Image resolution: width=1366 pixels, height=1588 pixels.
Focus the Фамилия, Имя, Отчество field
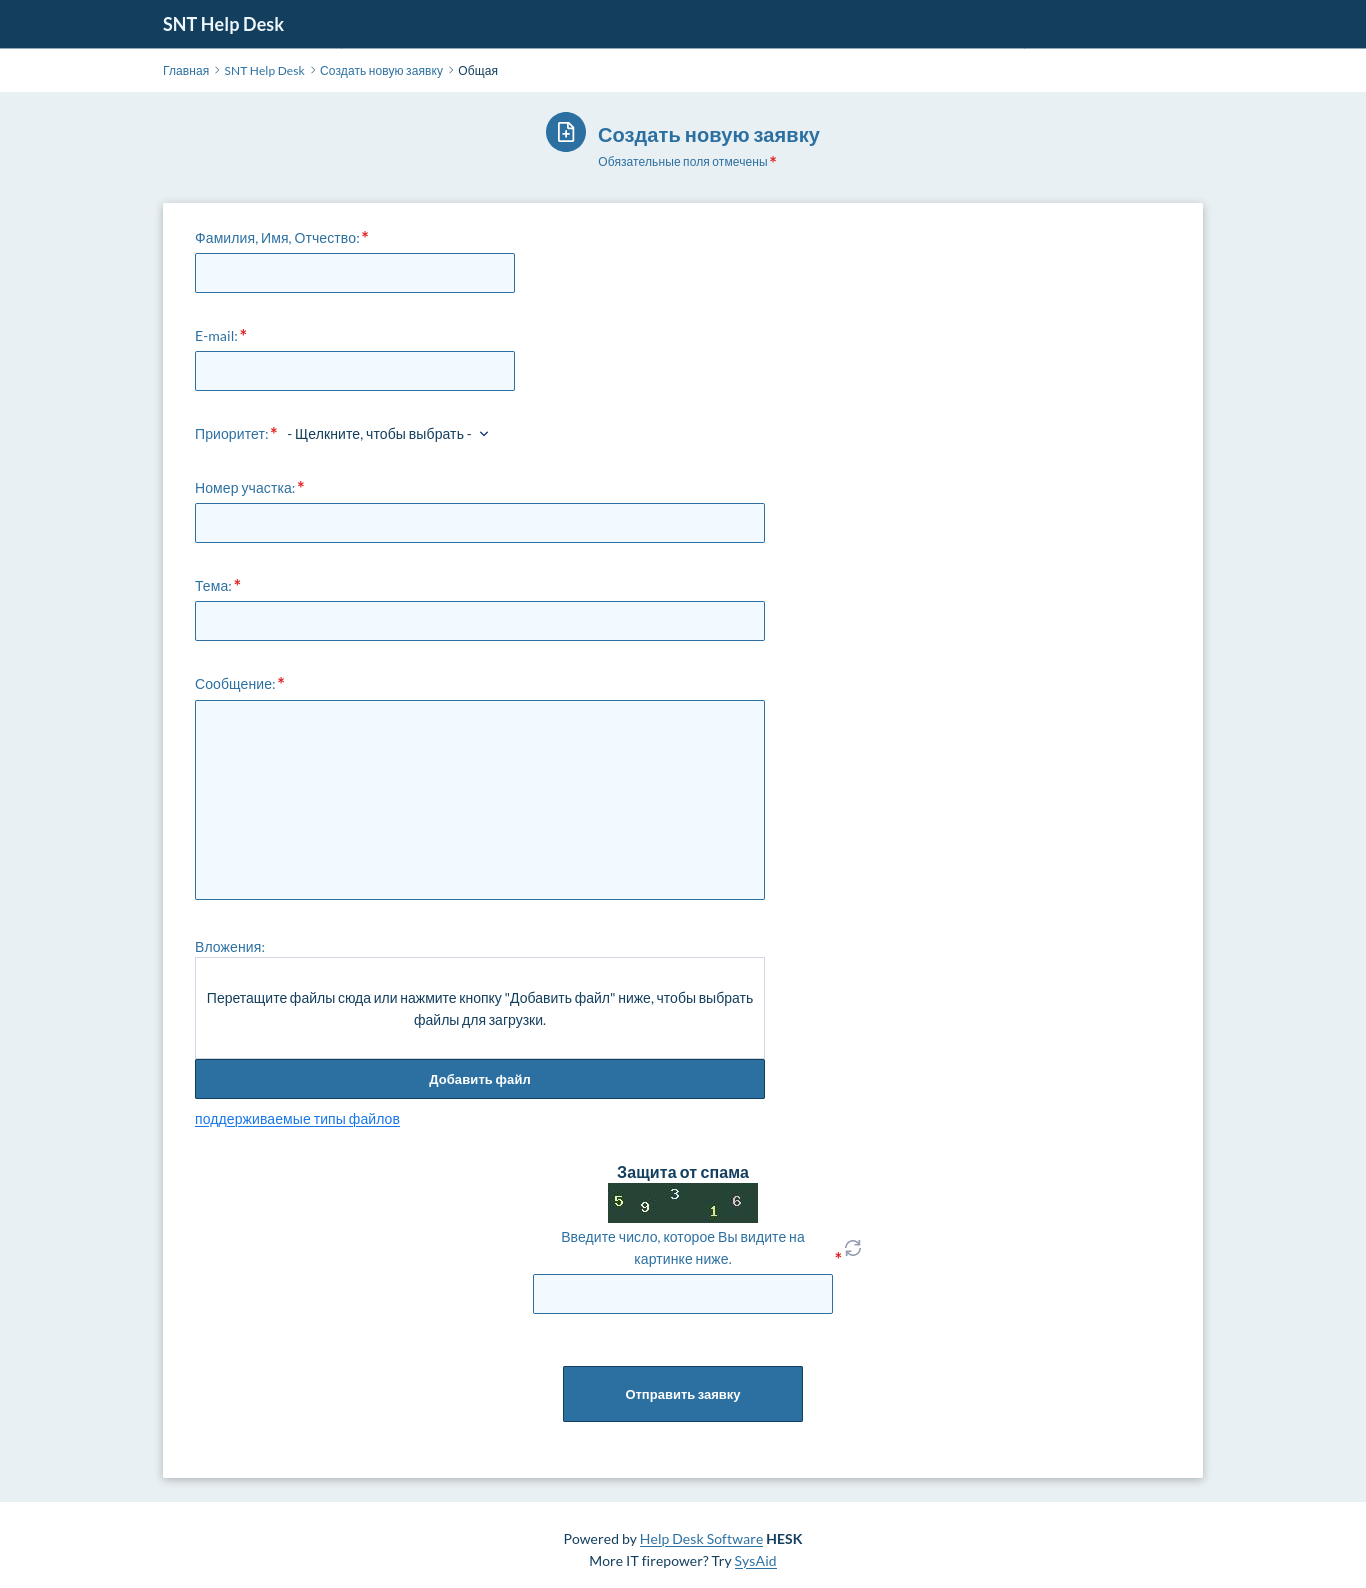pyautogui.click(x=355, y=273)
